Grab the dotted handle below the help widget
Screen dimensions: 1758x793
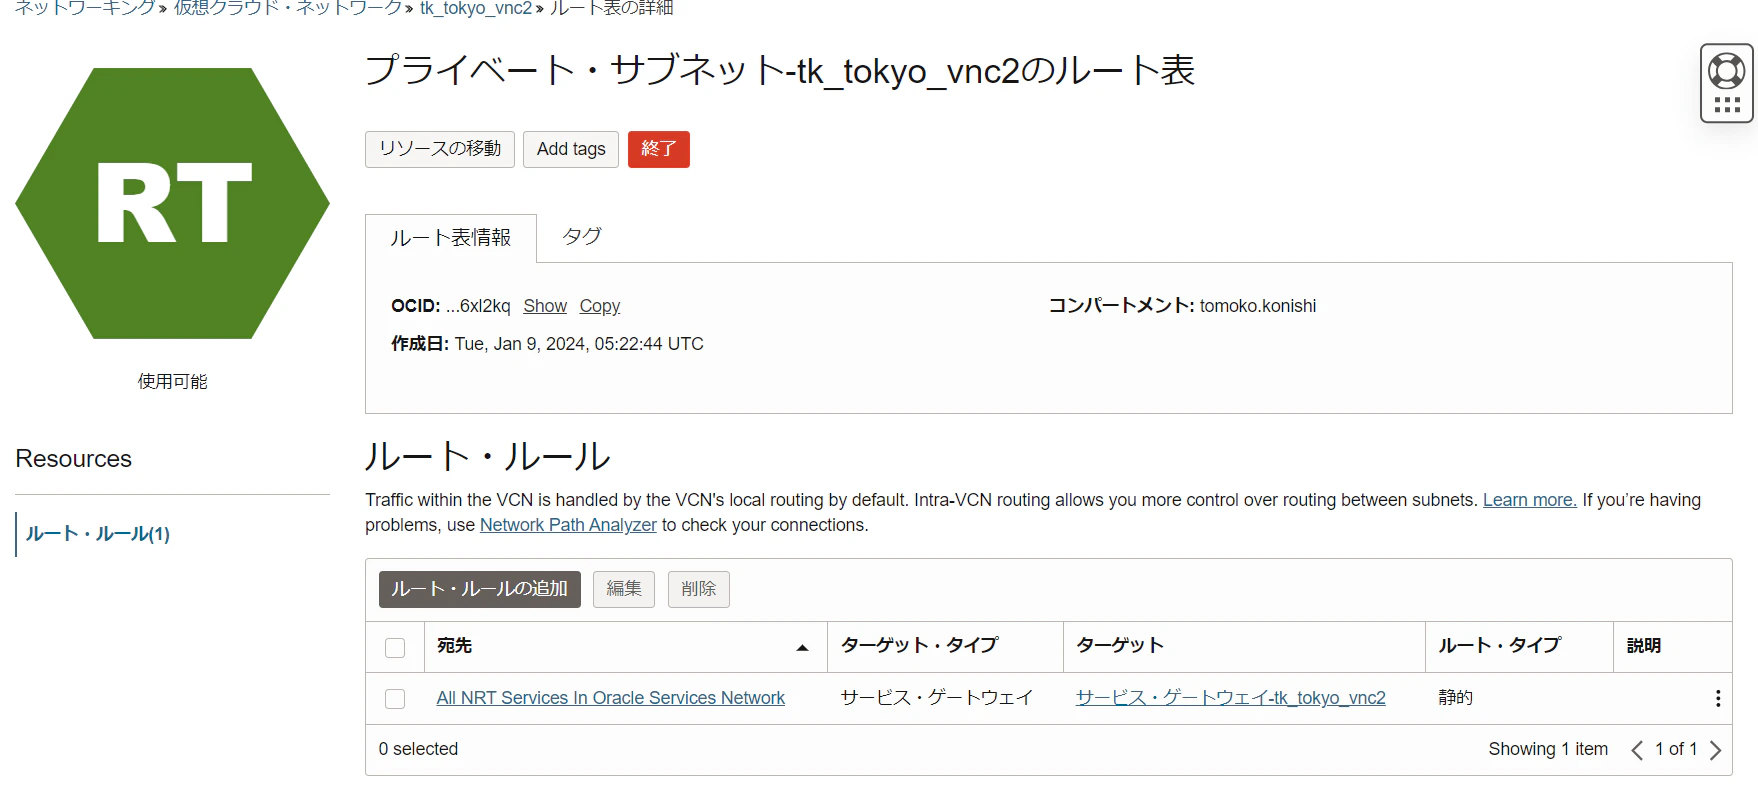click(x=1727, y=105)
